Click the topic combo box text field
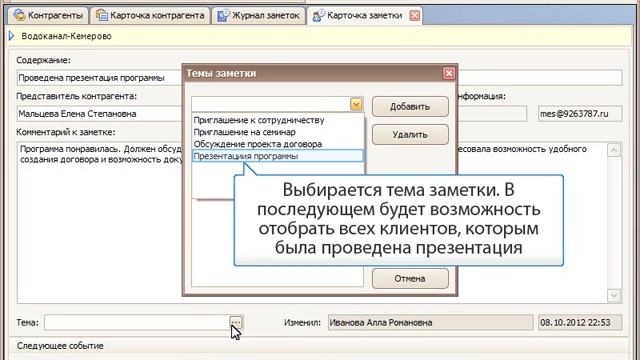This screenshot has height=360, width=640. [x=271, y=104]
